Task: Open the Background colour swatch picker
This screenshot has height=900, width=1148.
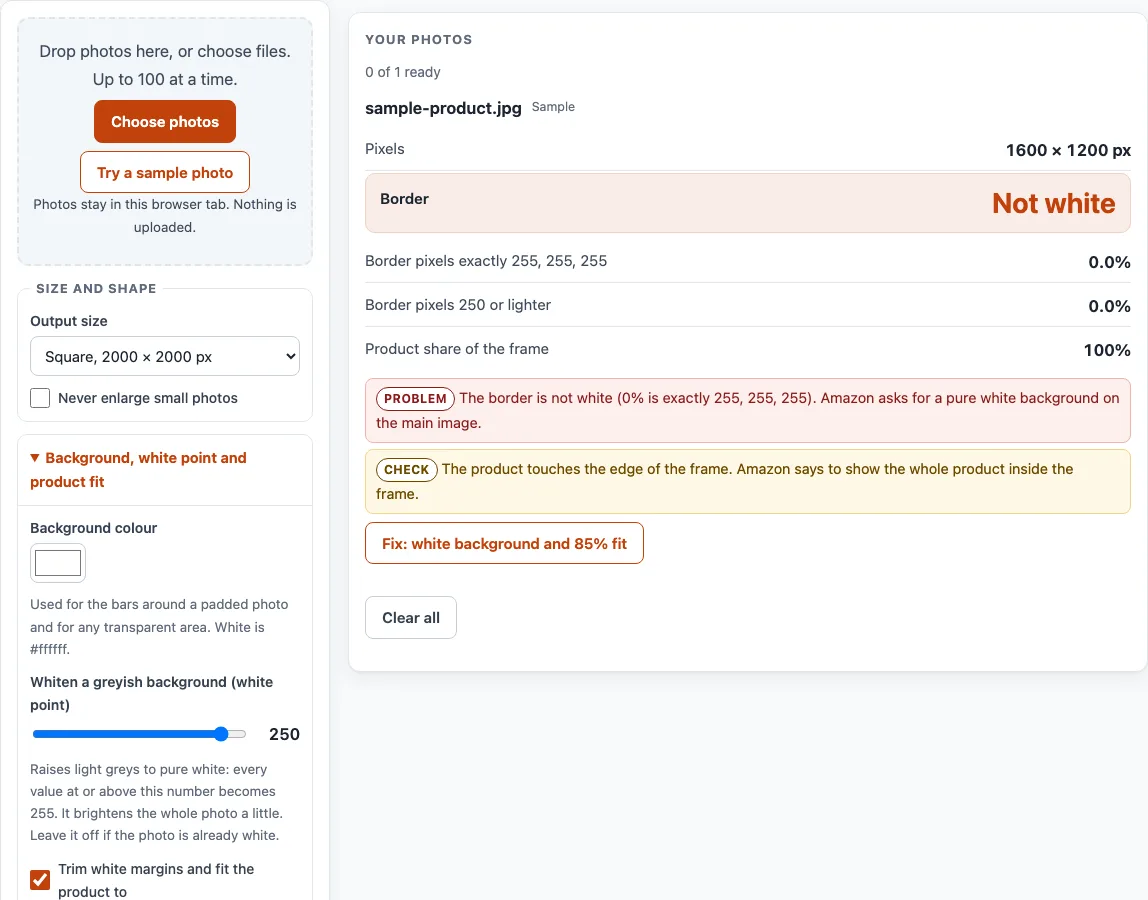Action: point(58,563)
